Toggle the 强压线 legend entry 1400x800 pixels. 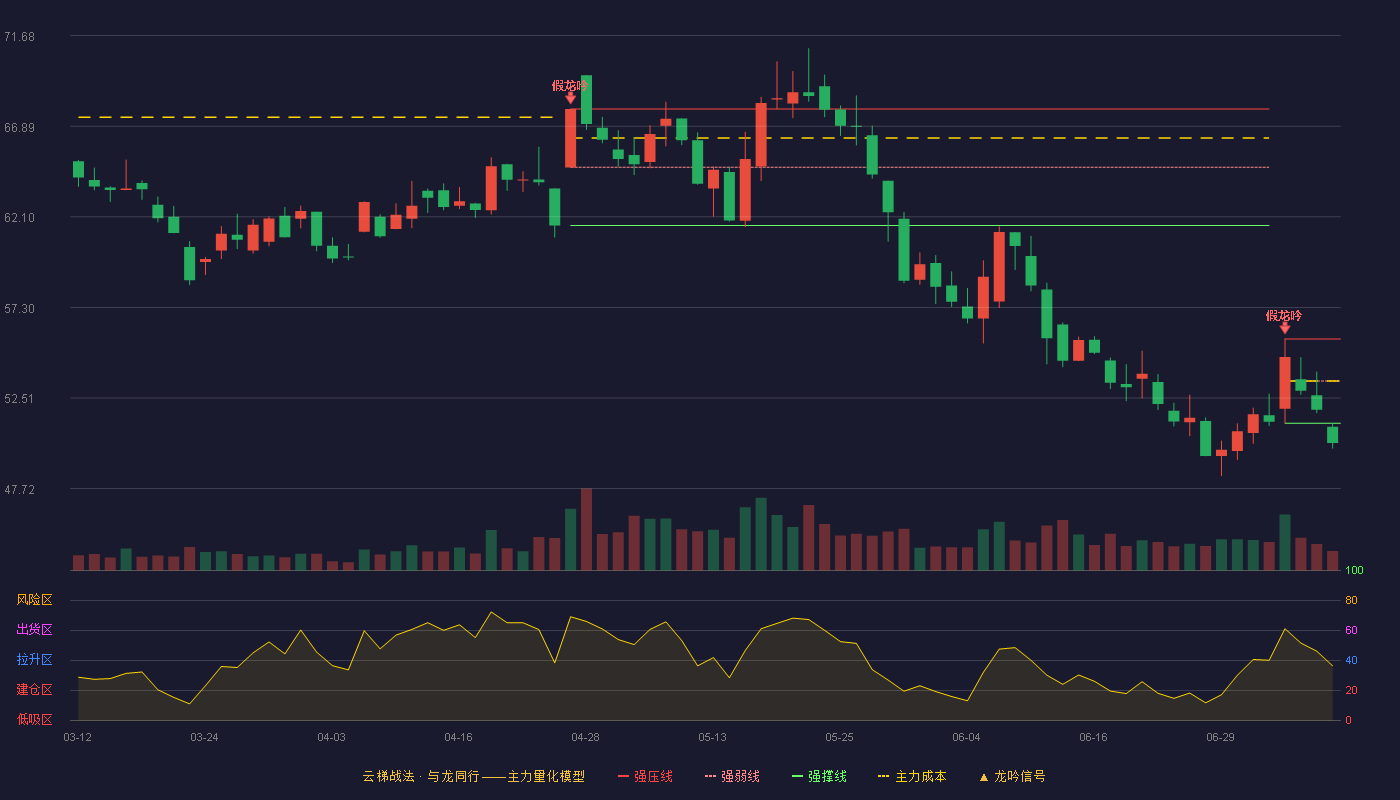645,776
